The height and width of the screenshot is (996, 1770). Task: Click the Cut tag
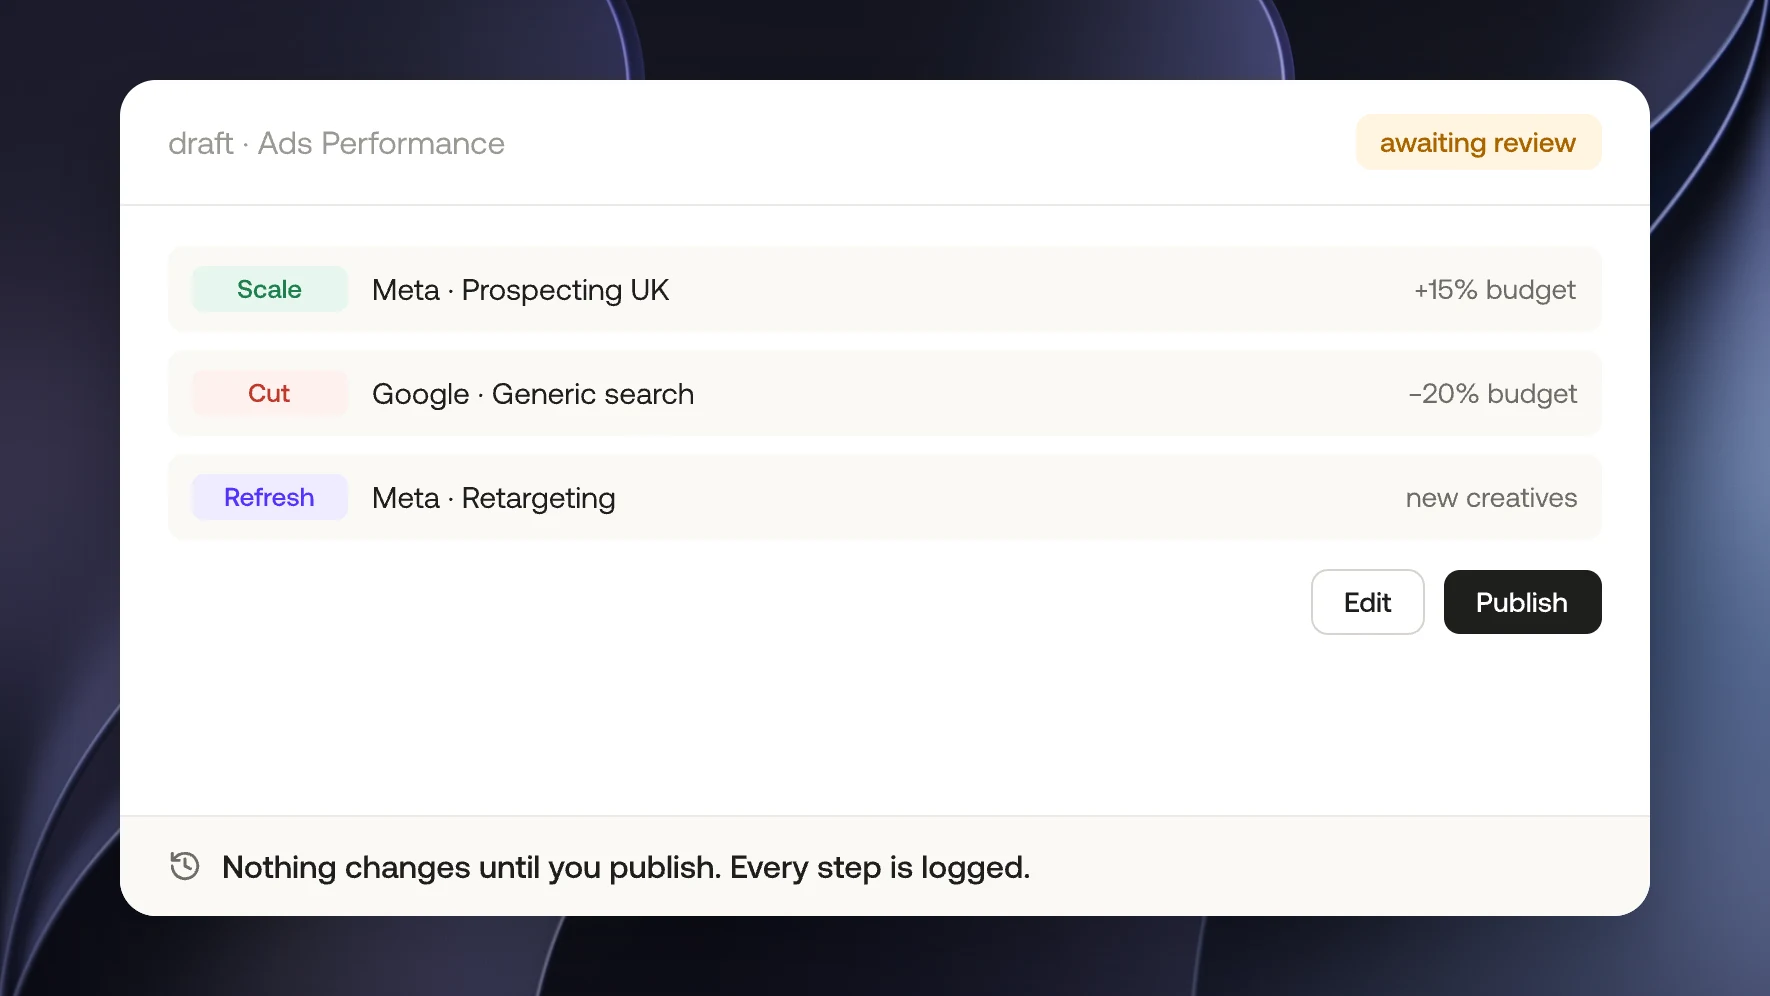click(269, 393)
